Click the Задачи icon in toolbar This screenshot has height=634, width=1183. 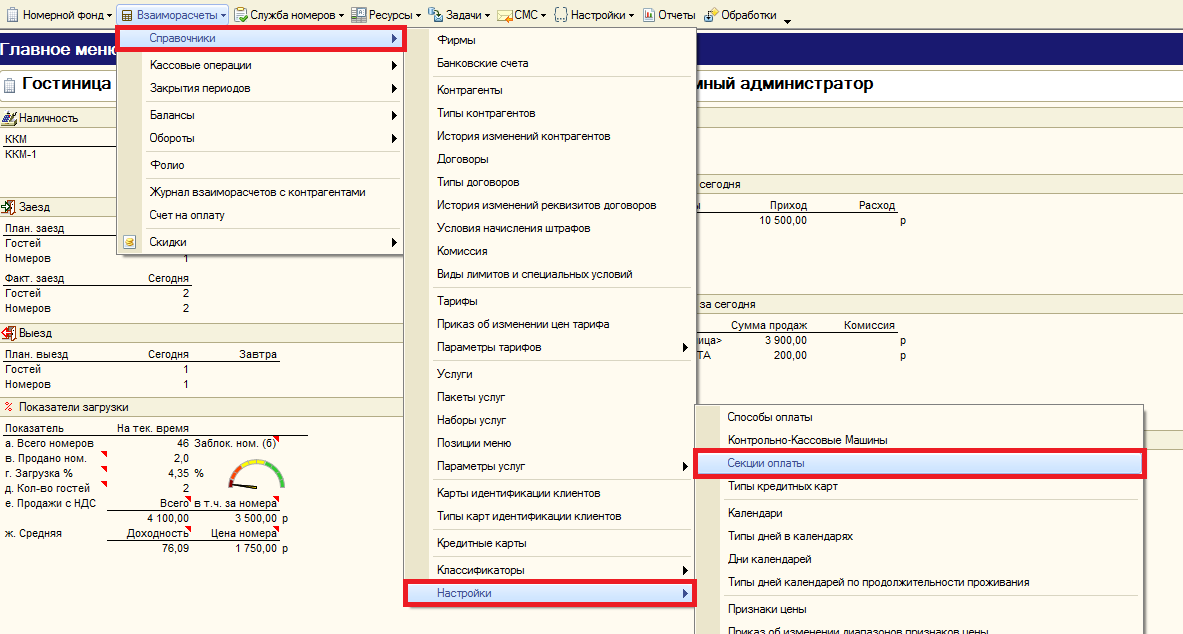(x=435, y=15)
